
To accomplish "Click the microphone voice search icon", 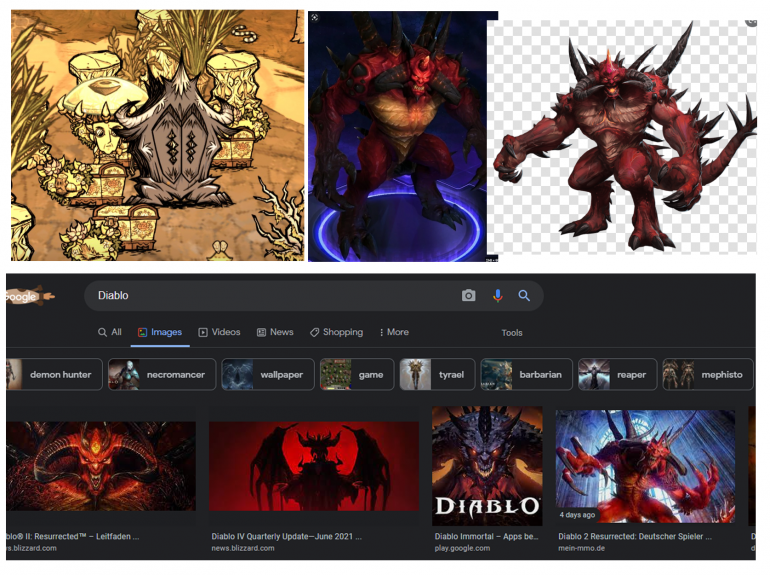I will (497, 295).
